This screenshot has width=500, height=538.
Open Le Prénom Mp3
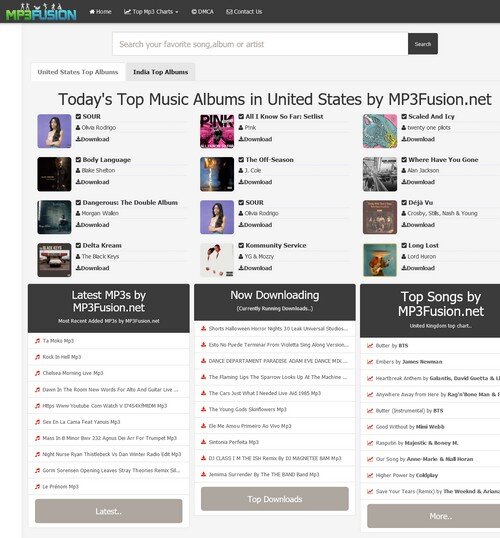coord(61,487)
